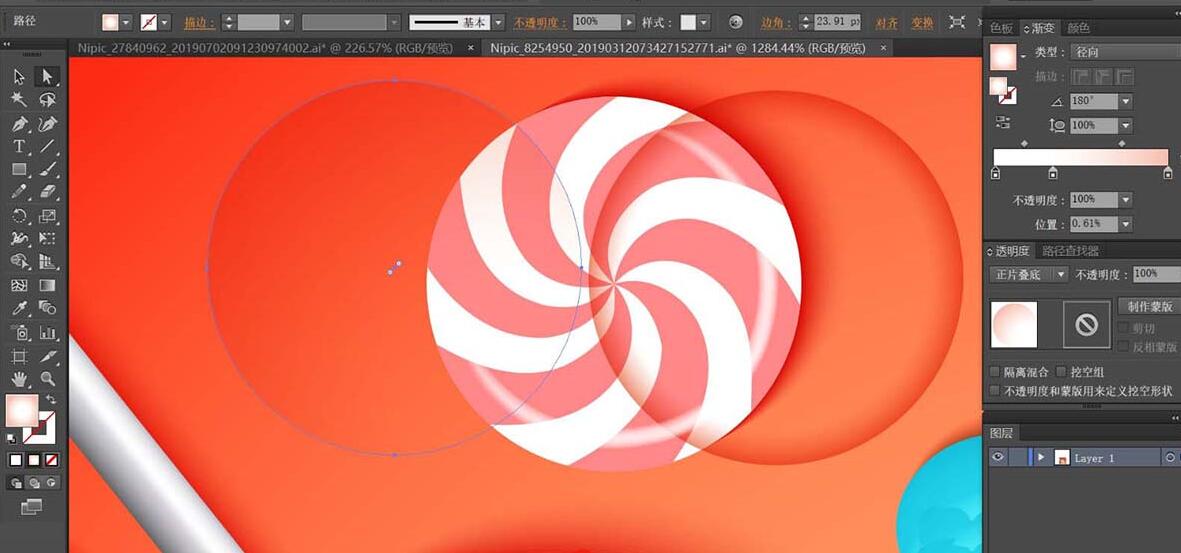Select the Eyedropper tool
Viewport: 1181px width, 553px height.
[19, 309]
